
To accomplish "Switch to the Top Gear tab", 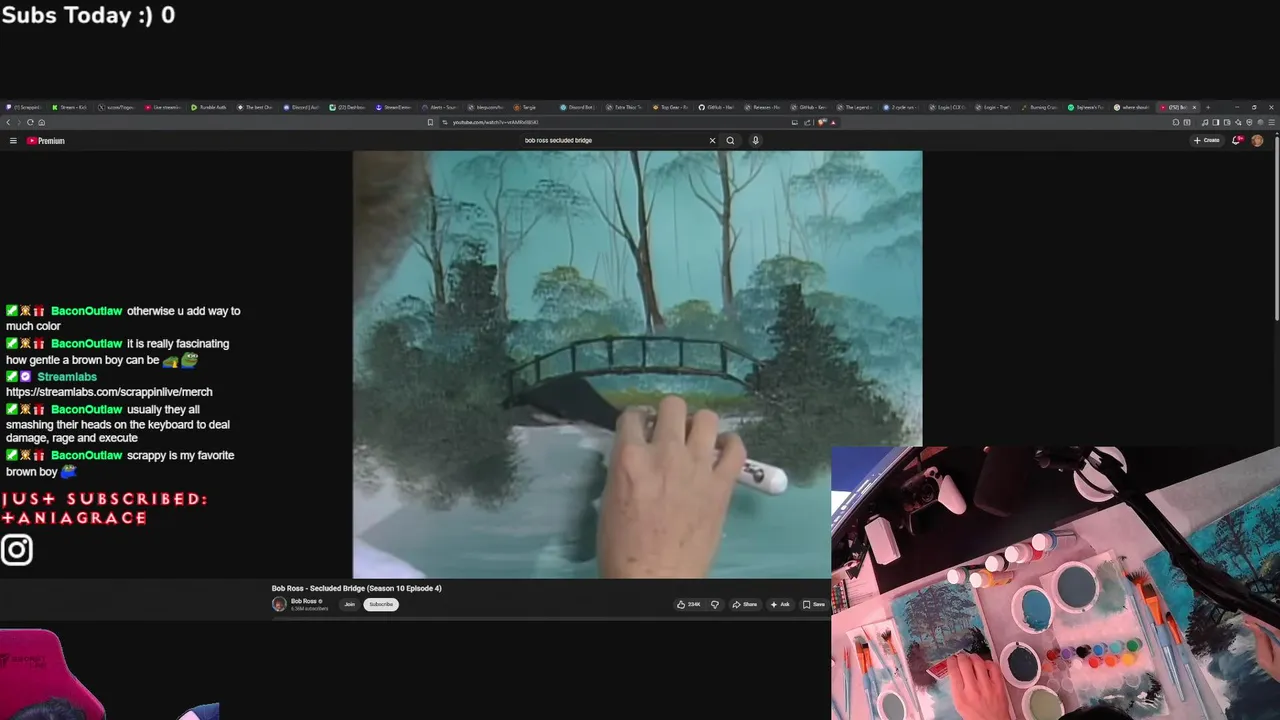I will click(670, 107).
